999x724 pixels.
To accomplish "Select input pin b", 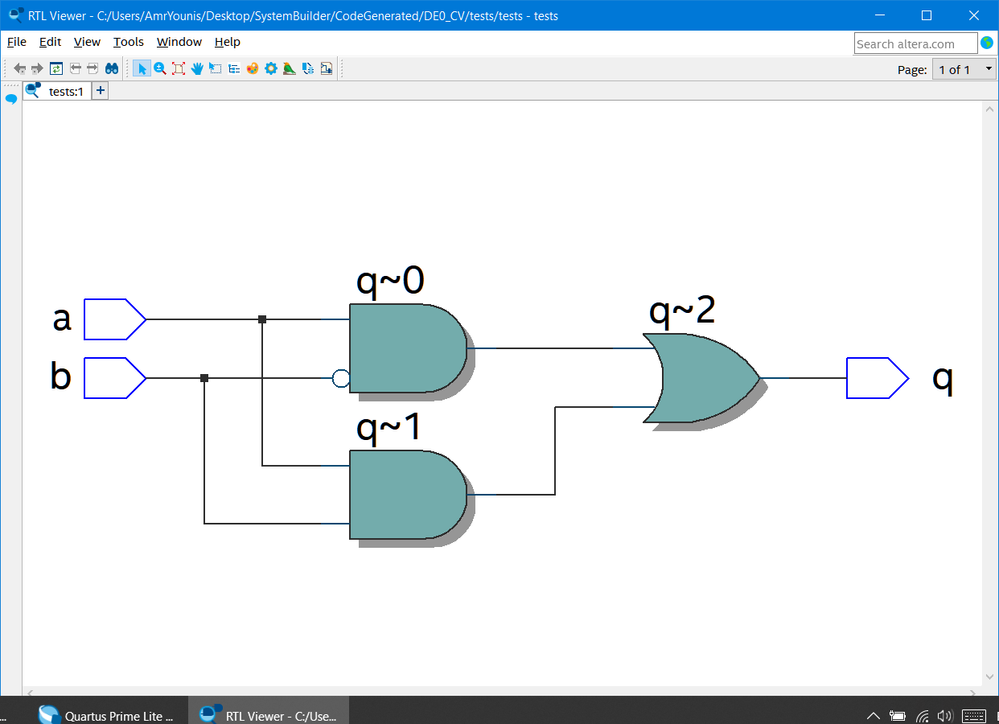I will click(115, 378).
